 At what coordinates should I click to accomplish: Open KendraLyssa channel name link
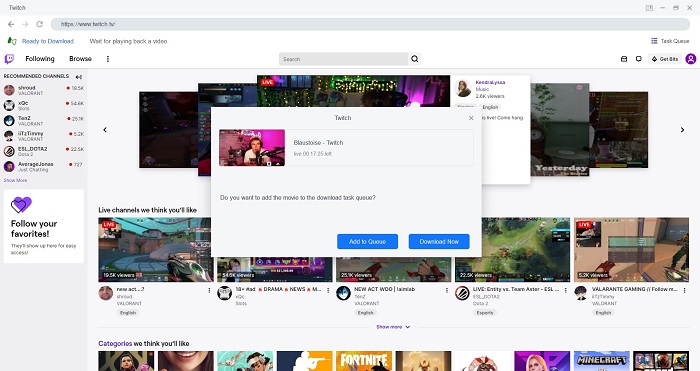pos(490,83)
